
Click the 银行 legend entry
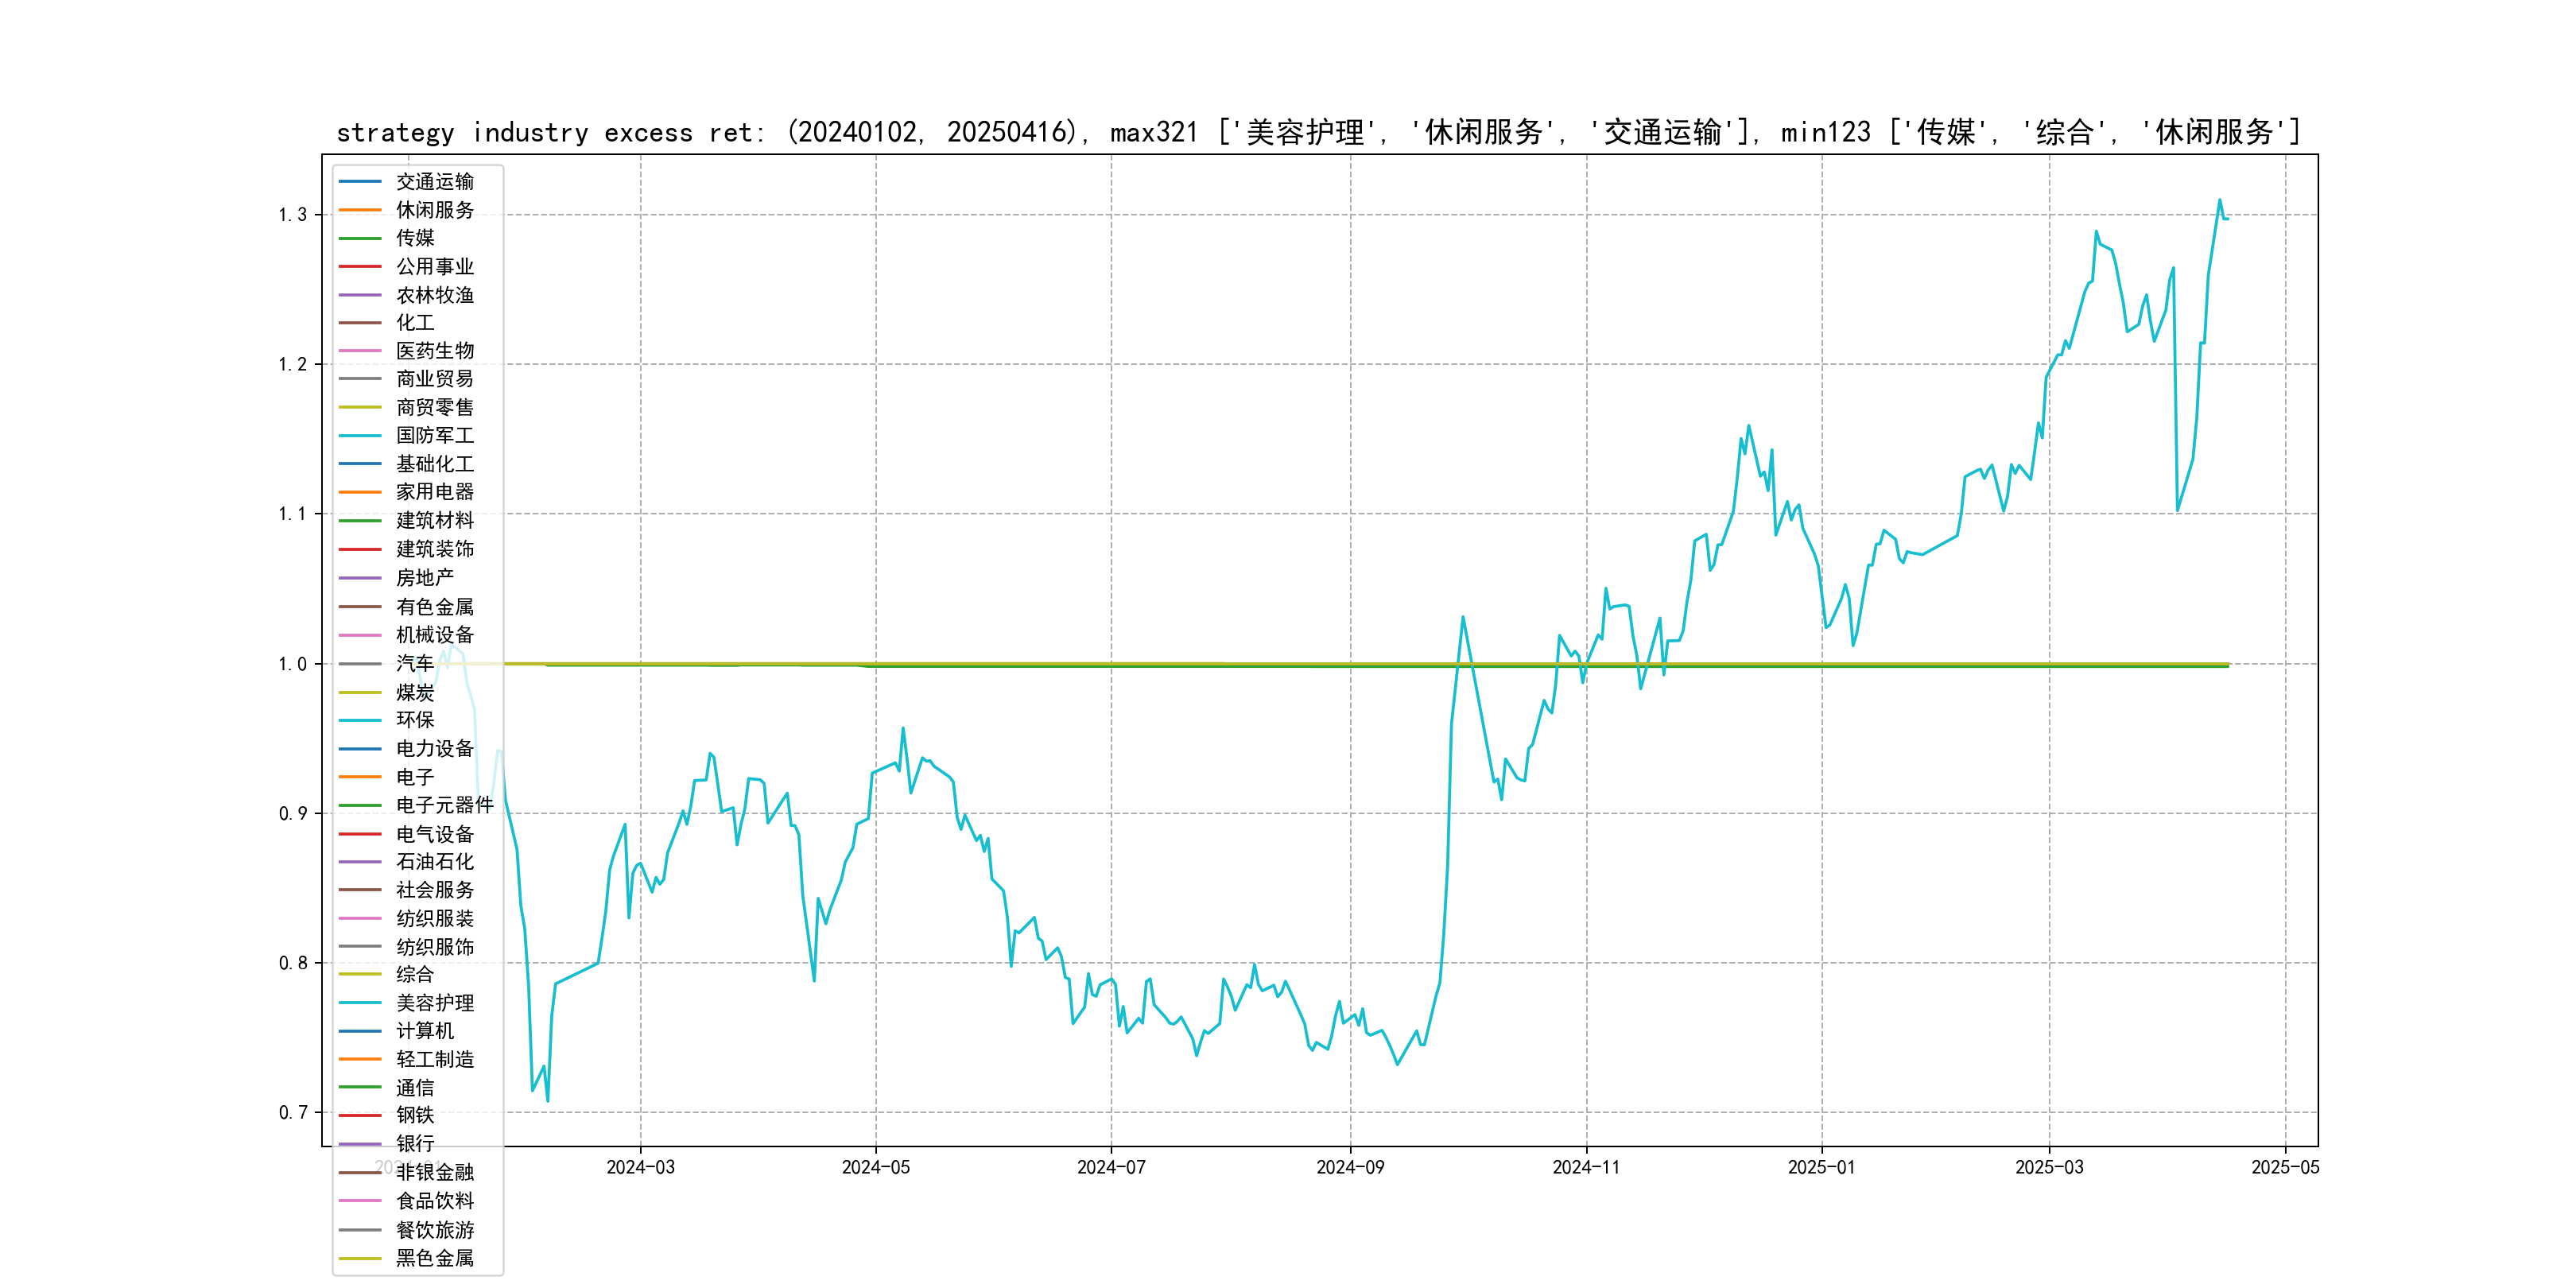pos(414,1143)
